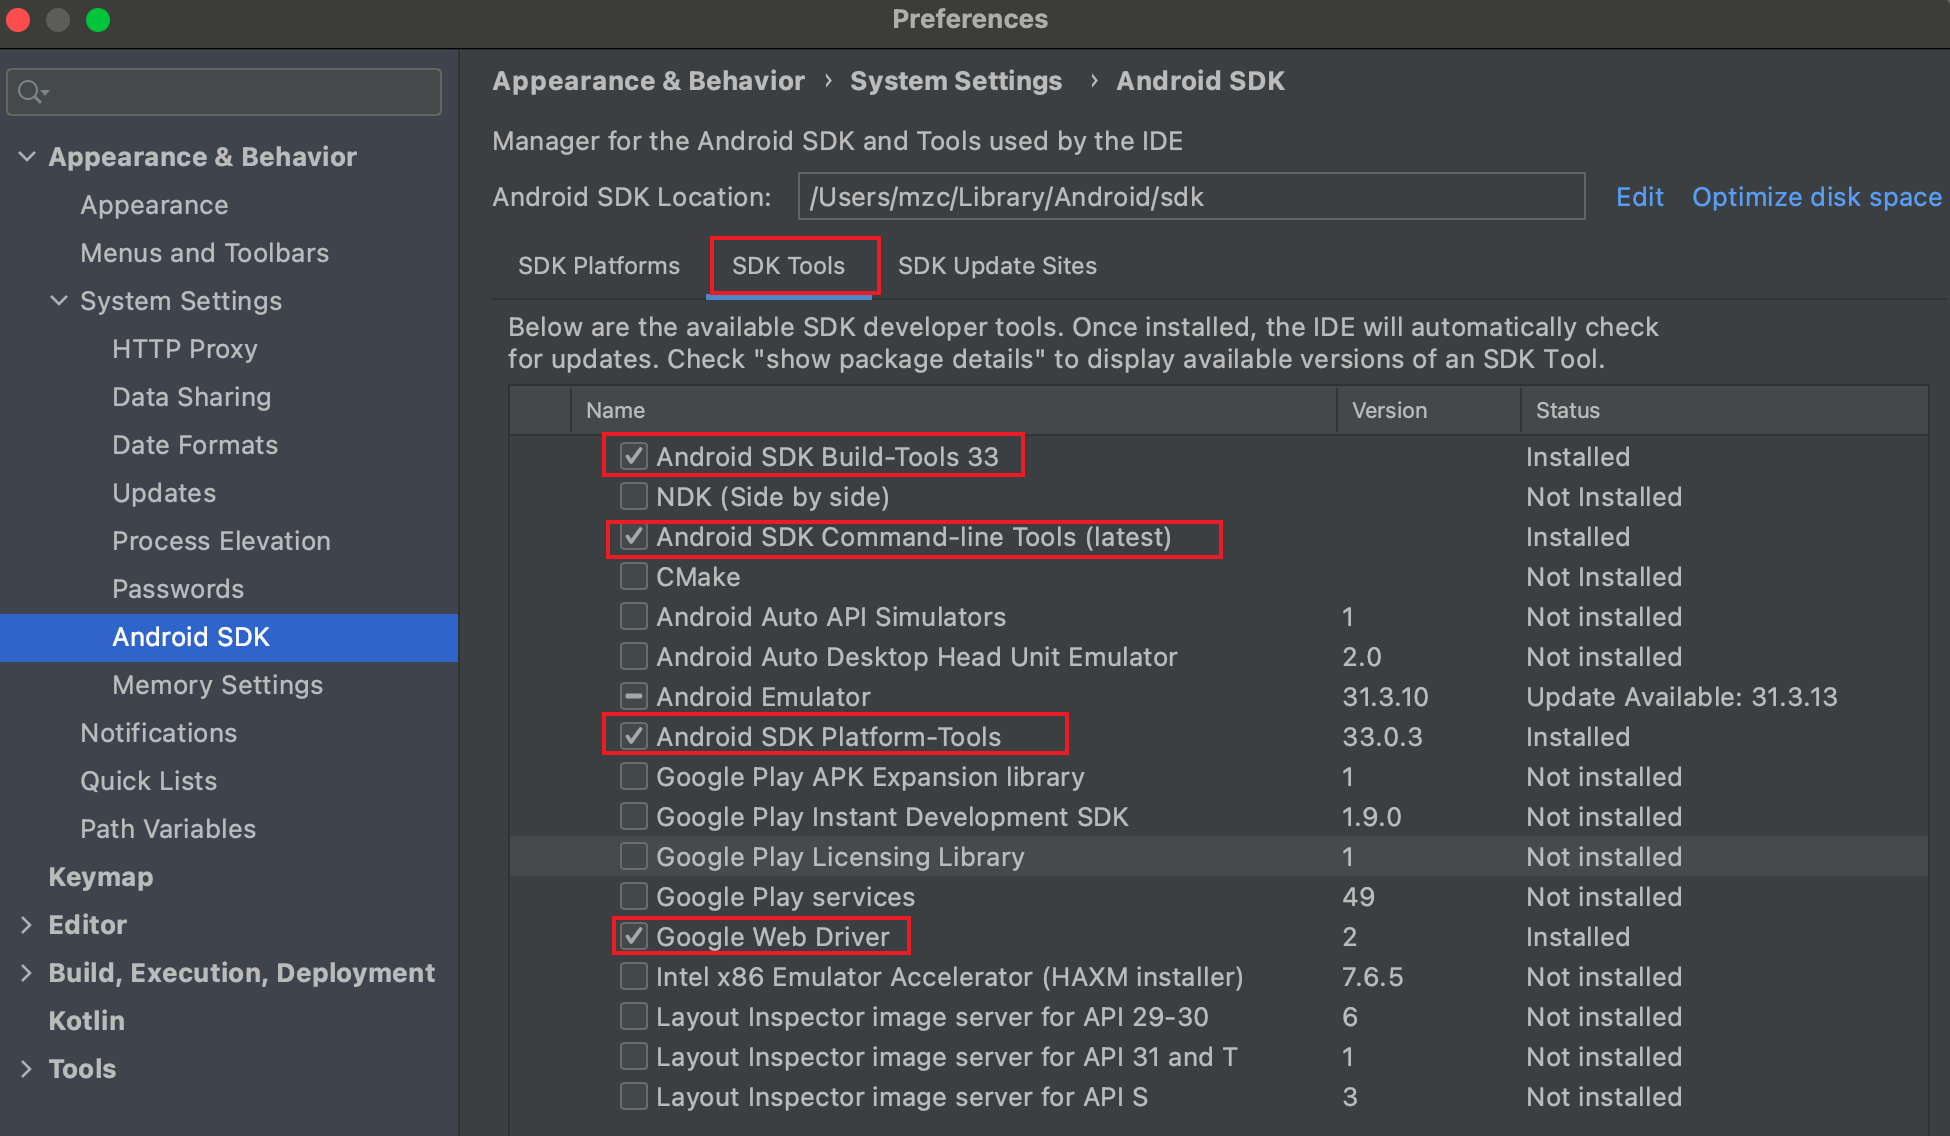Screen dimensions: 1950x1136
Task: Click the Android Emulator update available icon
Action: click(634, 696)
